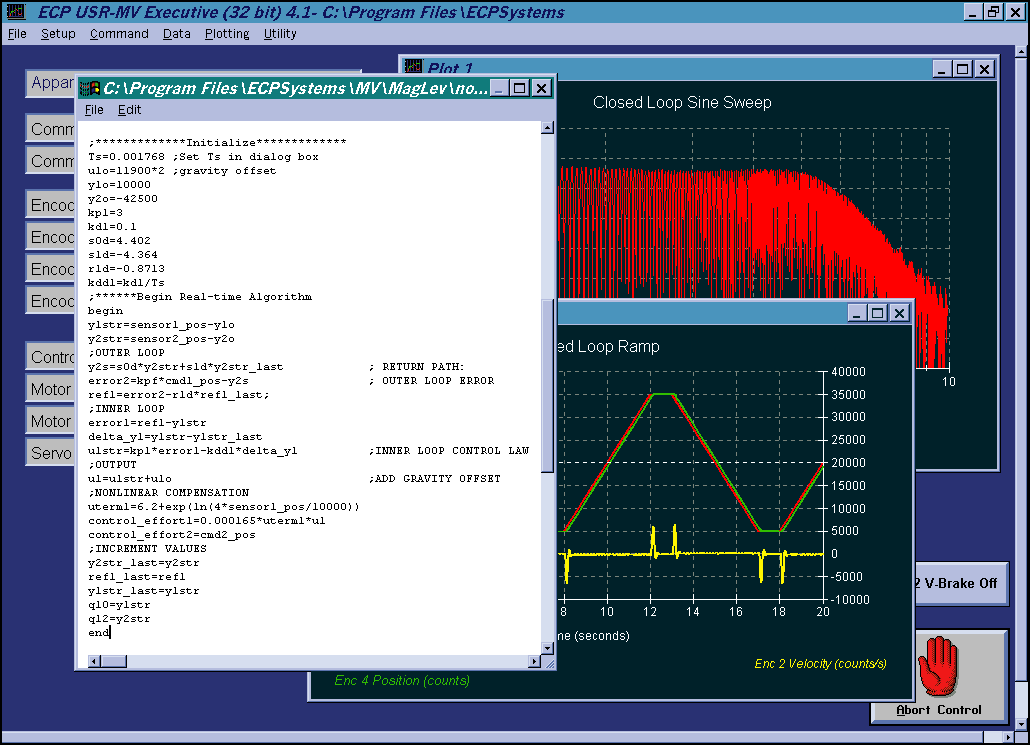This screenshot has height=745, width=1030.
Task: Click the 'Ts=0.001768' line in editor
Action: click(203, 156)
